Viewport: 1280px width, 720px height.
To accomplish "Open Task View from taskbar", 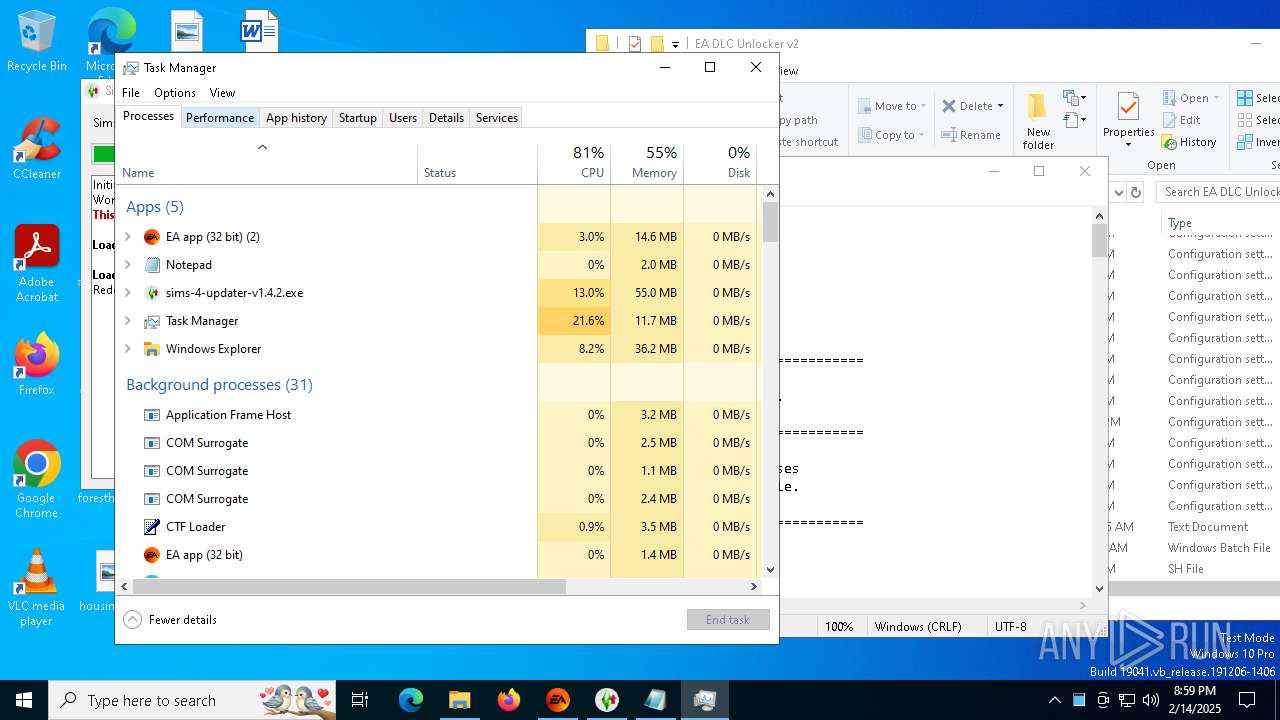I will pyautogui.click(x=360, y=700).
